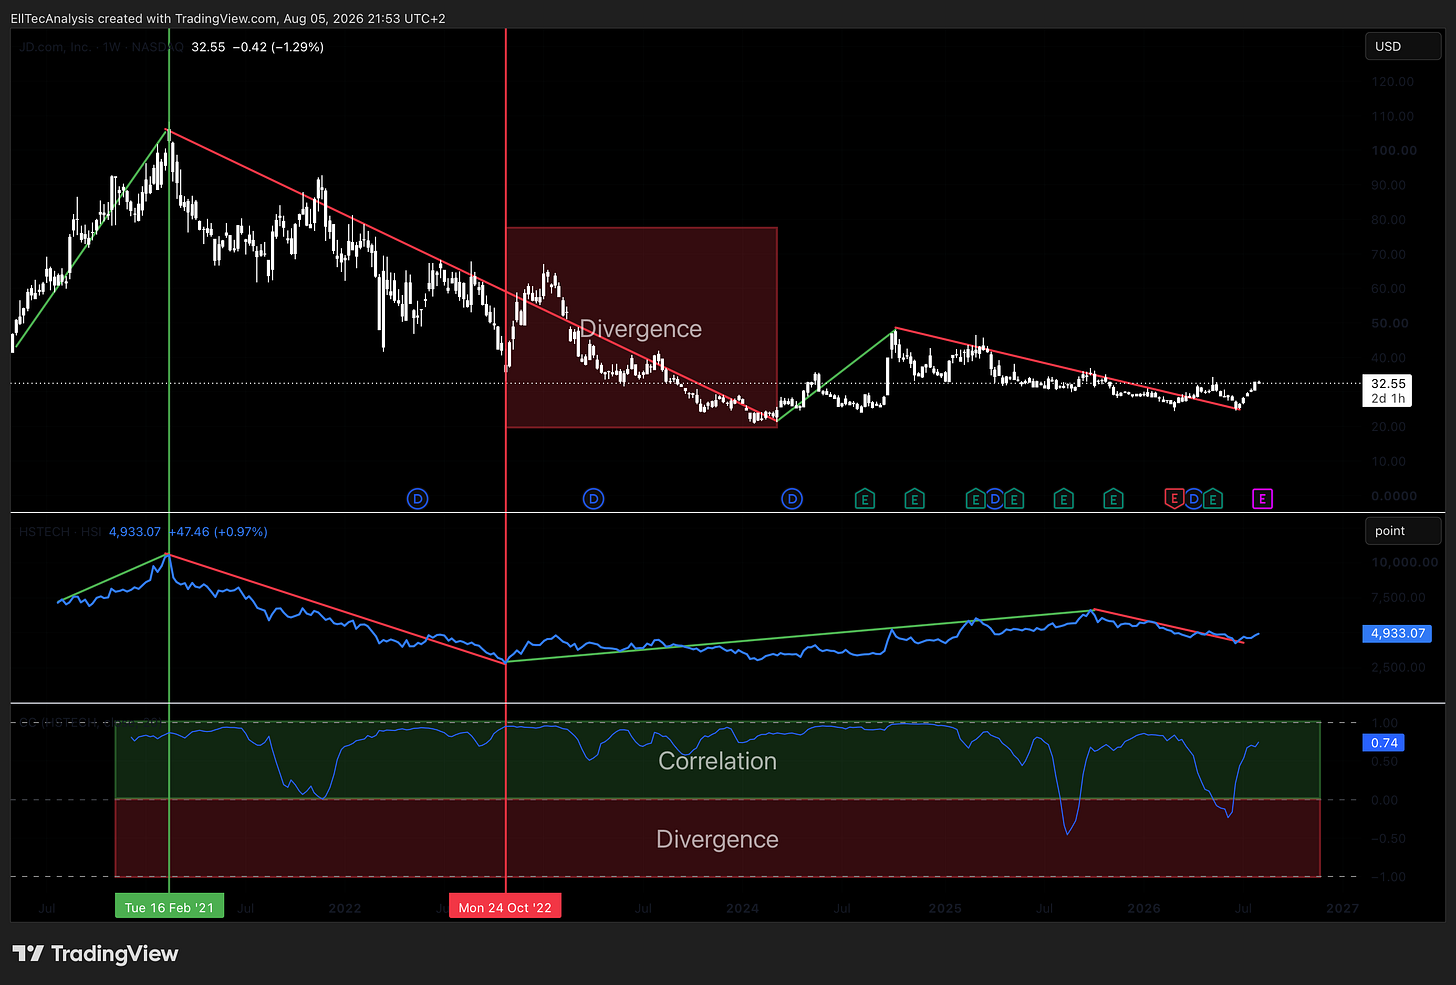Click the green earnings E marker nearest the magenta one
Viewport: 1456px width, 985px height.
(x=1213, y=498)
